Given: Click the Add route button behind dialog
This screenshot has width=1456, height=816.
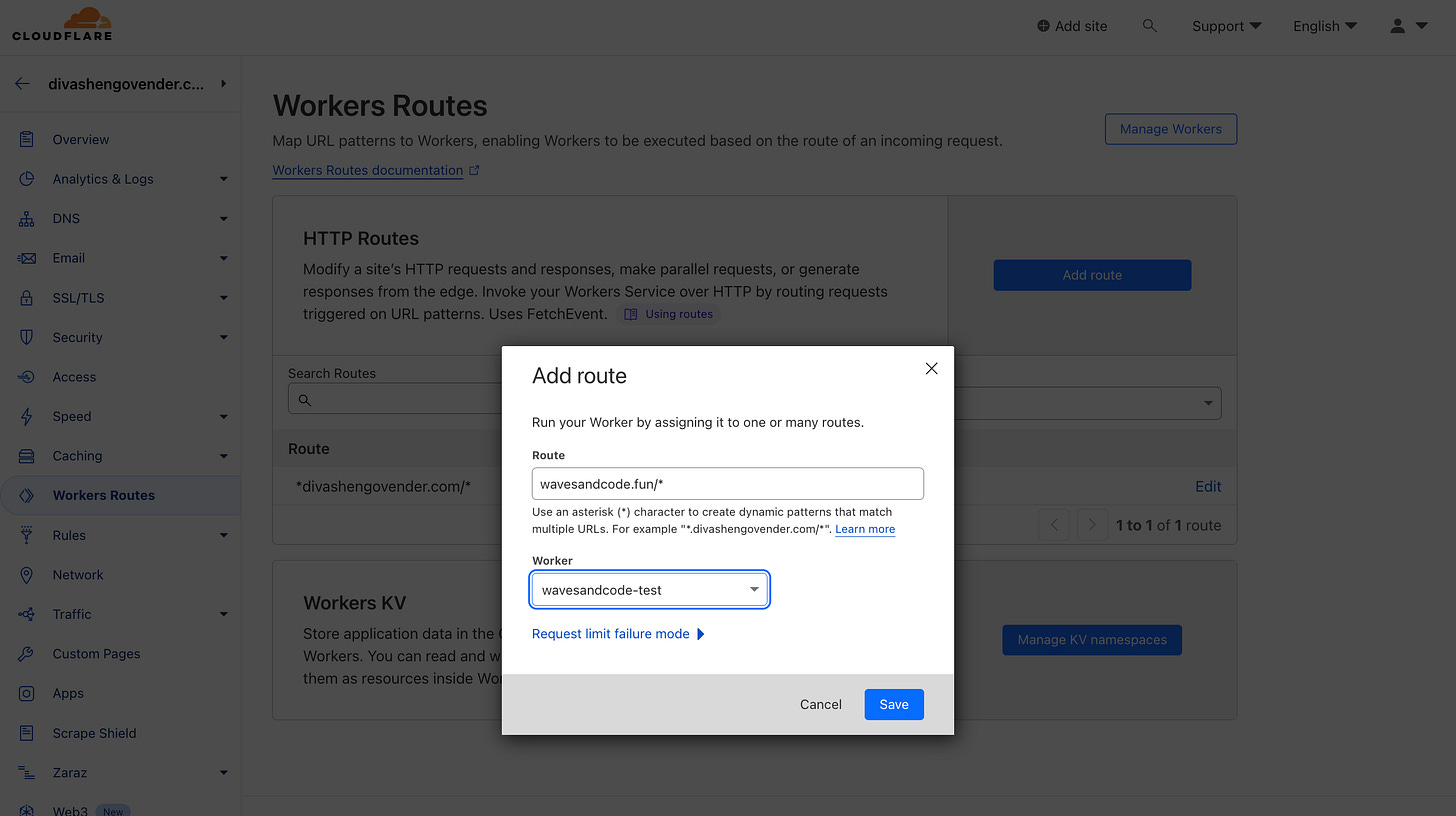Looking at the screenshot, I should (1092, 275).
